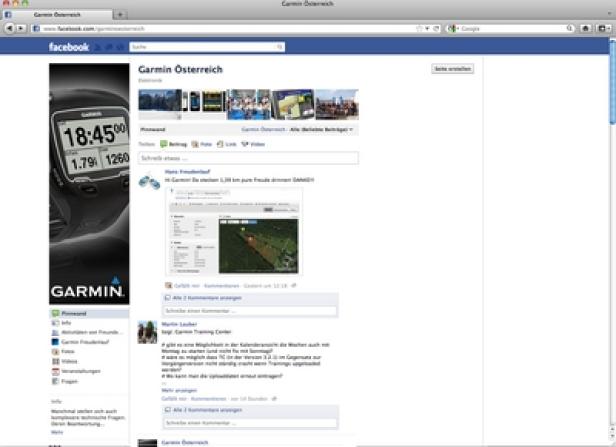616x447 pixels.
Task: Open the bookmarks toolbar button at far right
Action: [603, 28]
